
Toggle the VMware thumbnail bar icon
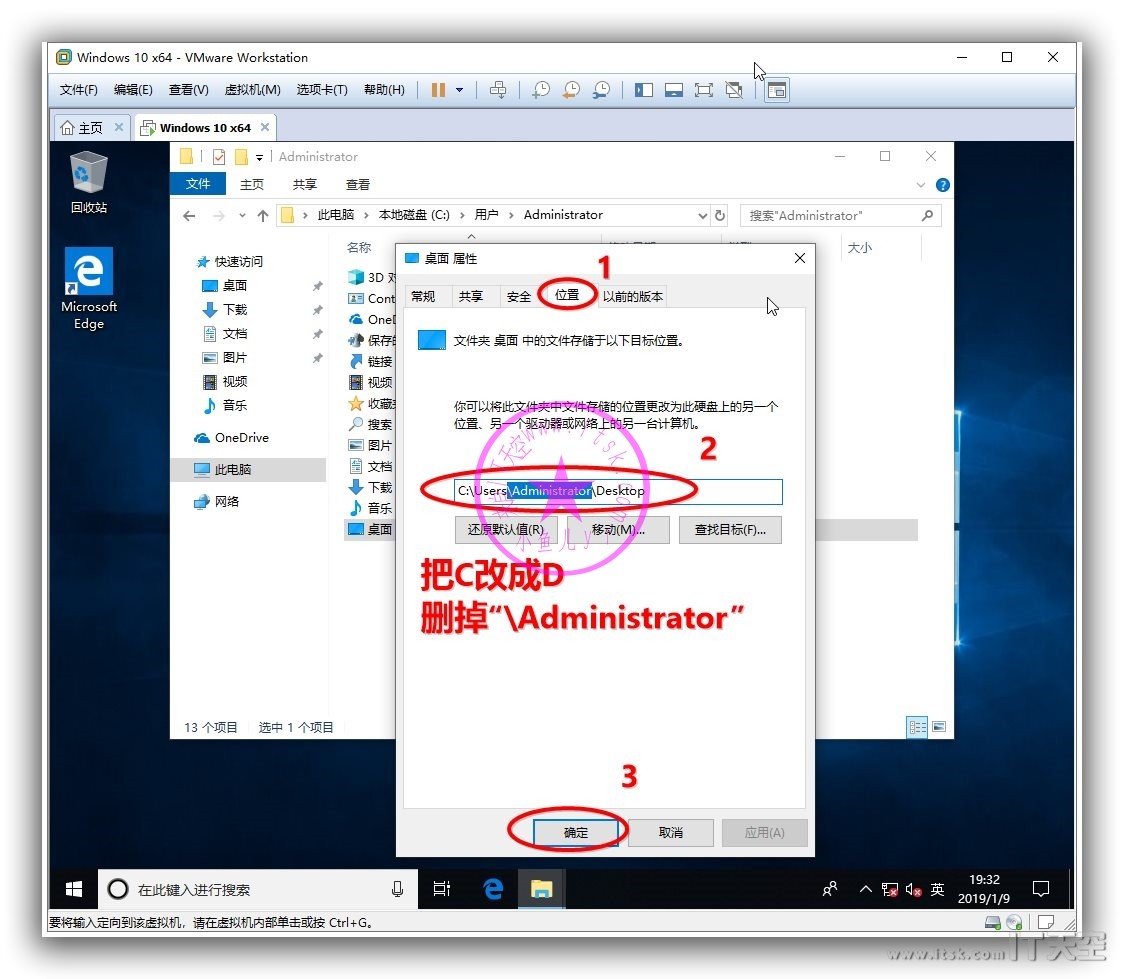(674, 90)
